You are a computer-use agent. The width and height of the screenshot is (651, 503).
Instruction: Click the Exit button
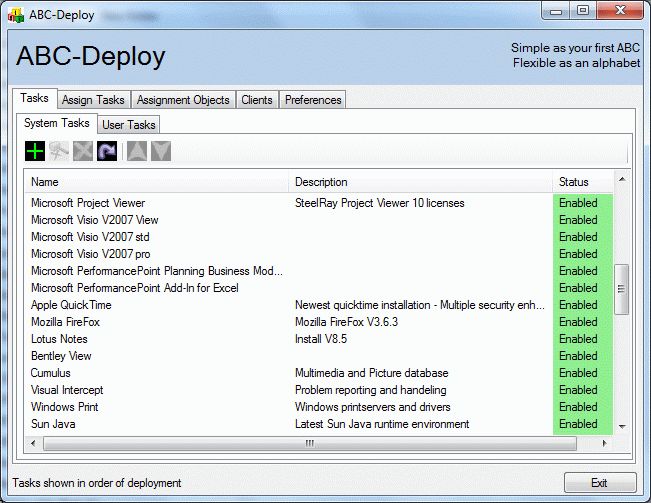(x=600, y=483)
